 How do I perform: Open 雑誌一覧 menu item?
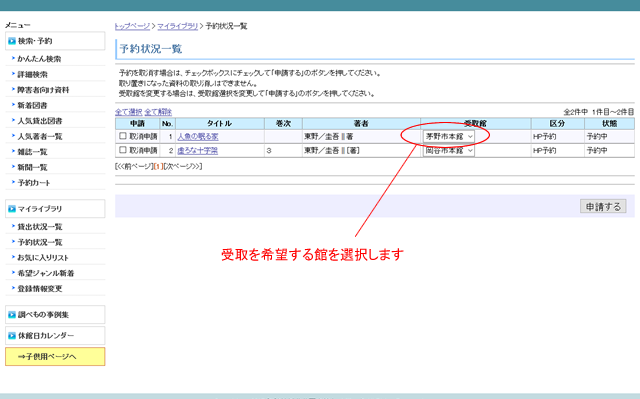(32, 152)
